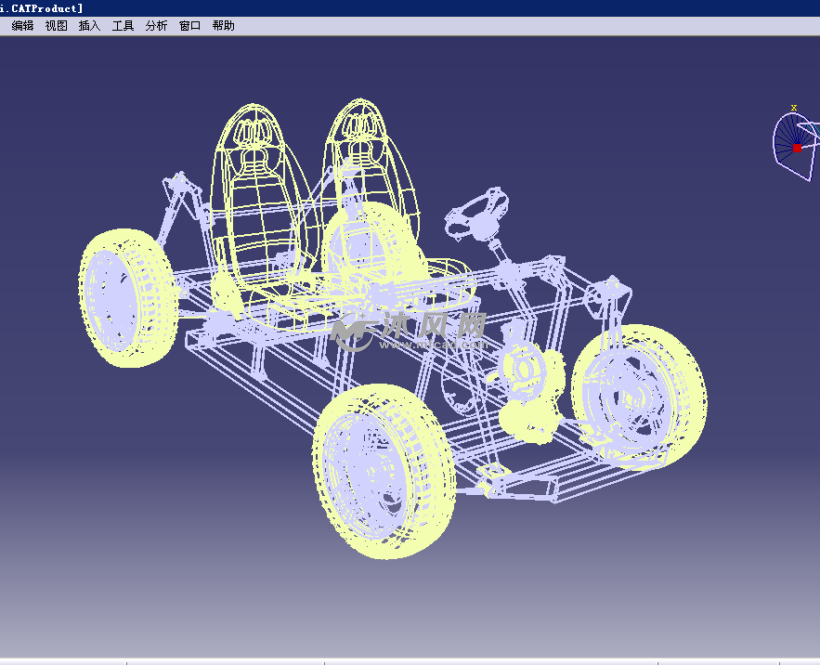Image resolution: width=820 pixels, height=665 pixels.
Task: Open the 窗口 (Window) menu
Action: pos(190,26)
